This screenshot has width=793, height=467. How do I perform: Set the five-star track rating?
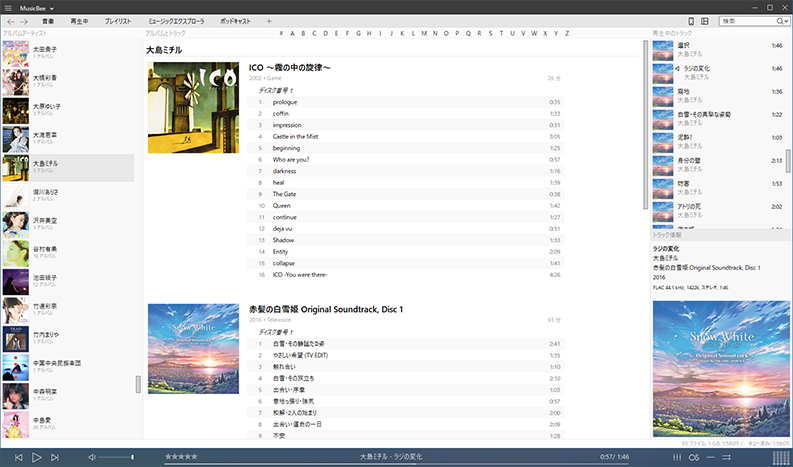(181, 457)
